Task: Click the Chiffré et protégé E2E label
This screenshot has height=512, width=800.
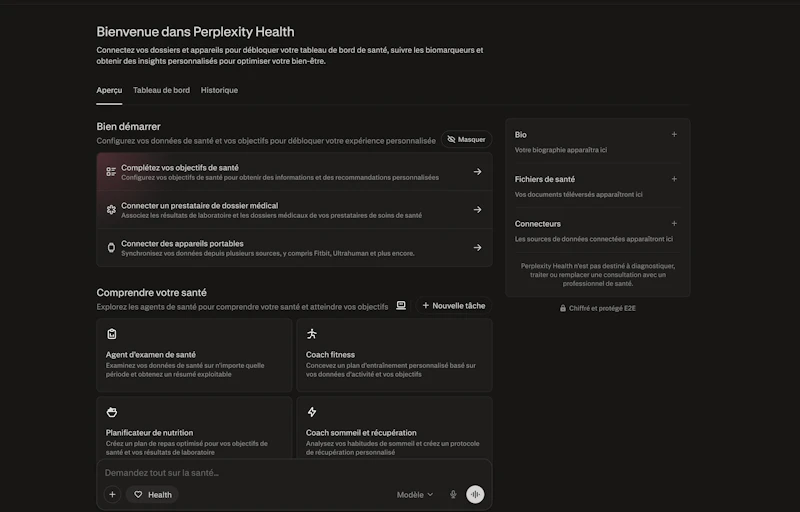Action: click(602, 308)
